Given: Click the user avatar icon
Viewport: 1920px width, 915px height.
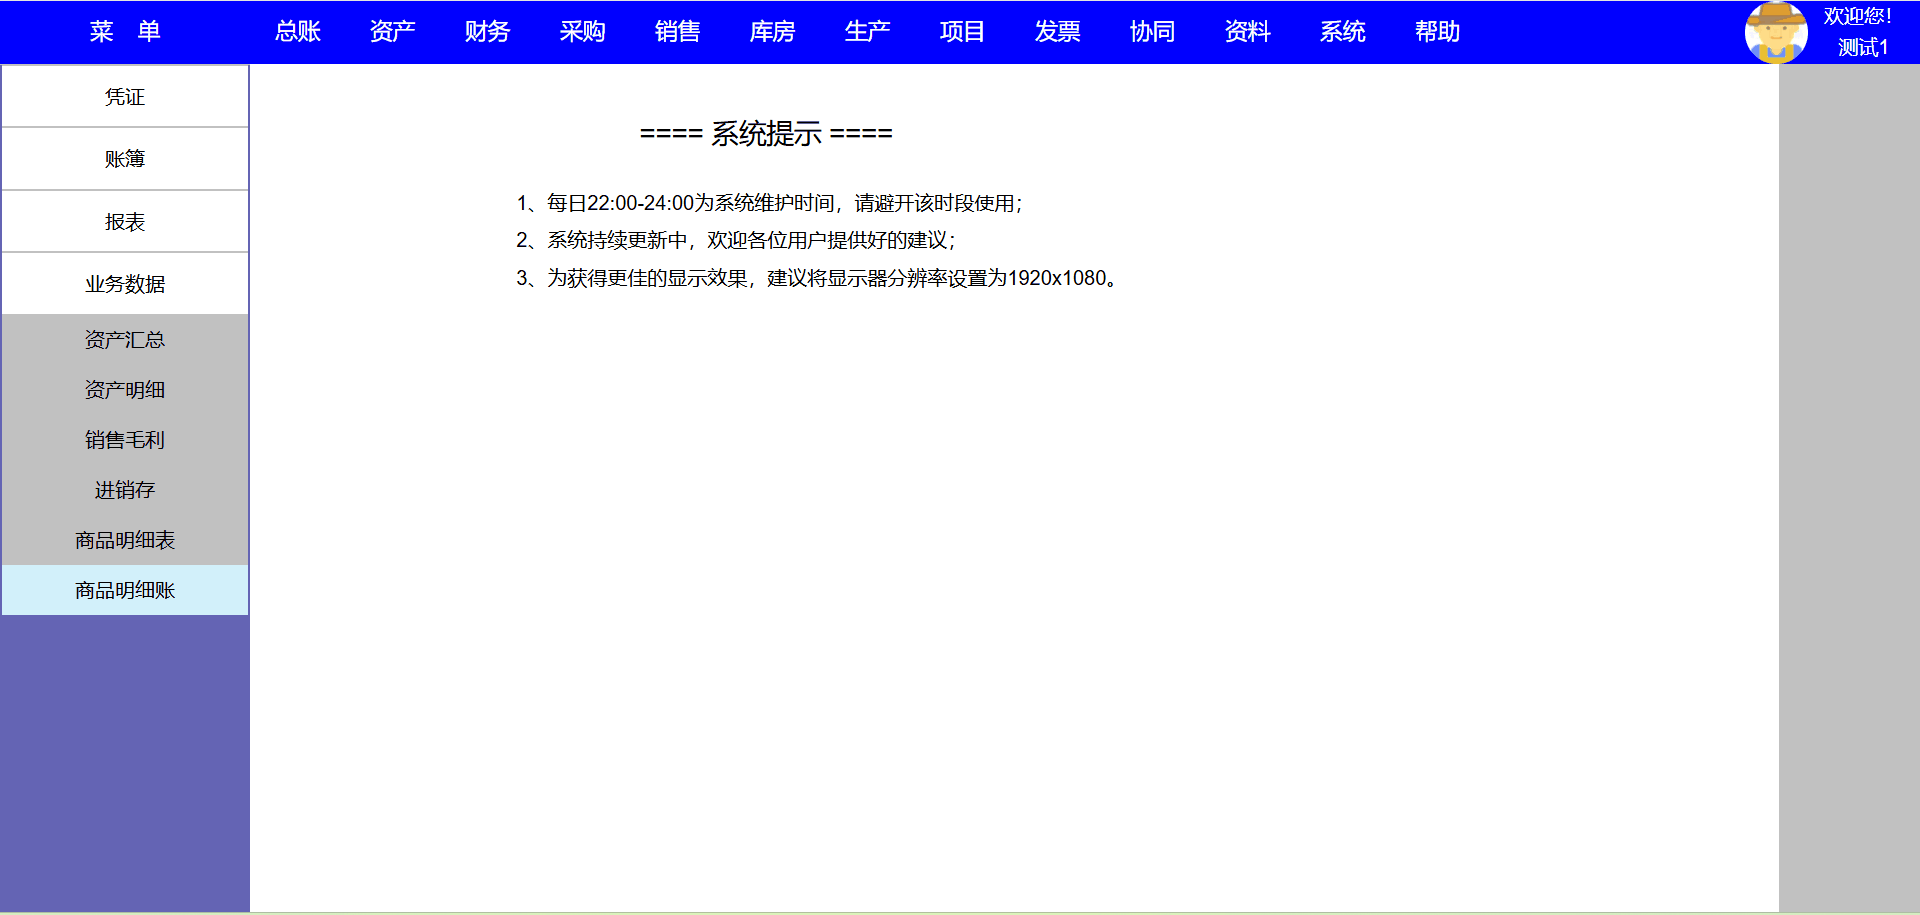Looking at the screenshot, I should [1776, 32].
